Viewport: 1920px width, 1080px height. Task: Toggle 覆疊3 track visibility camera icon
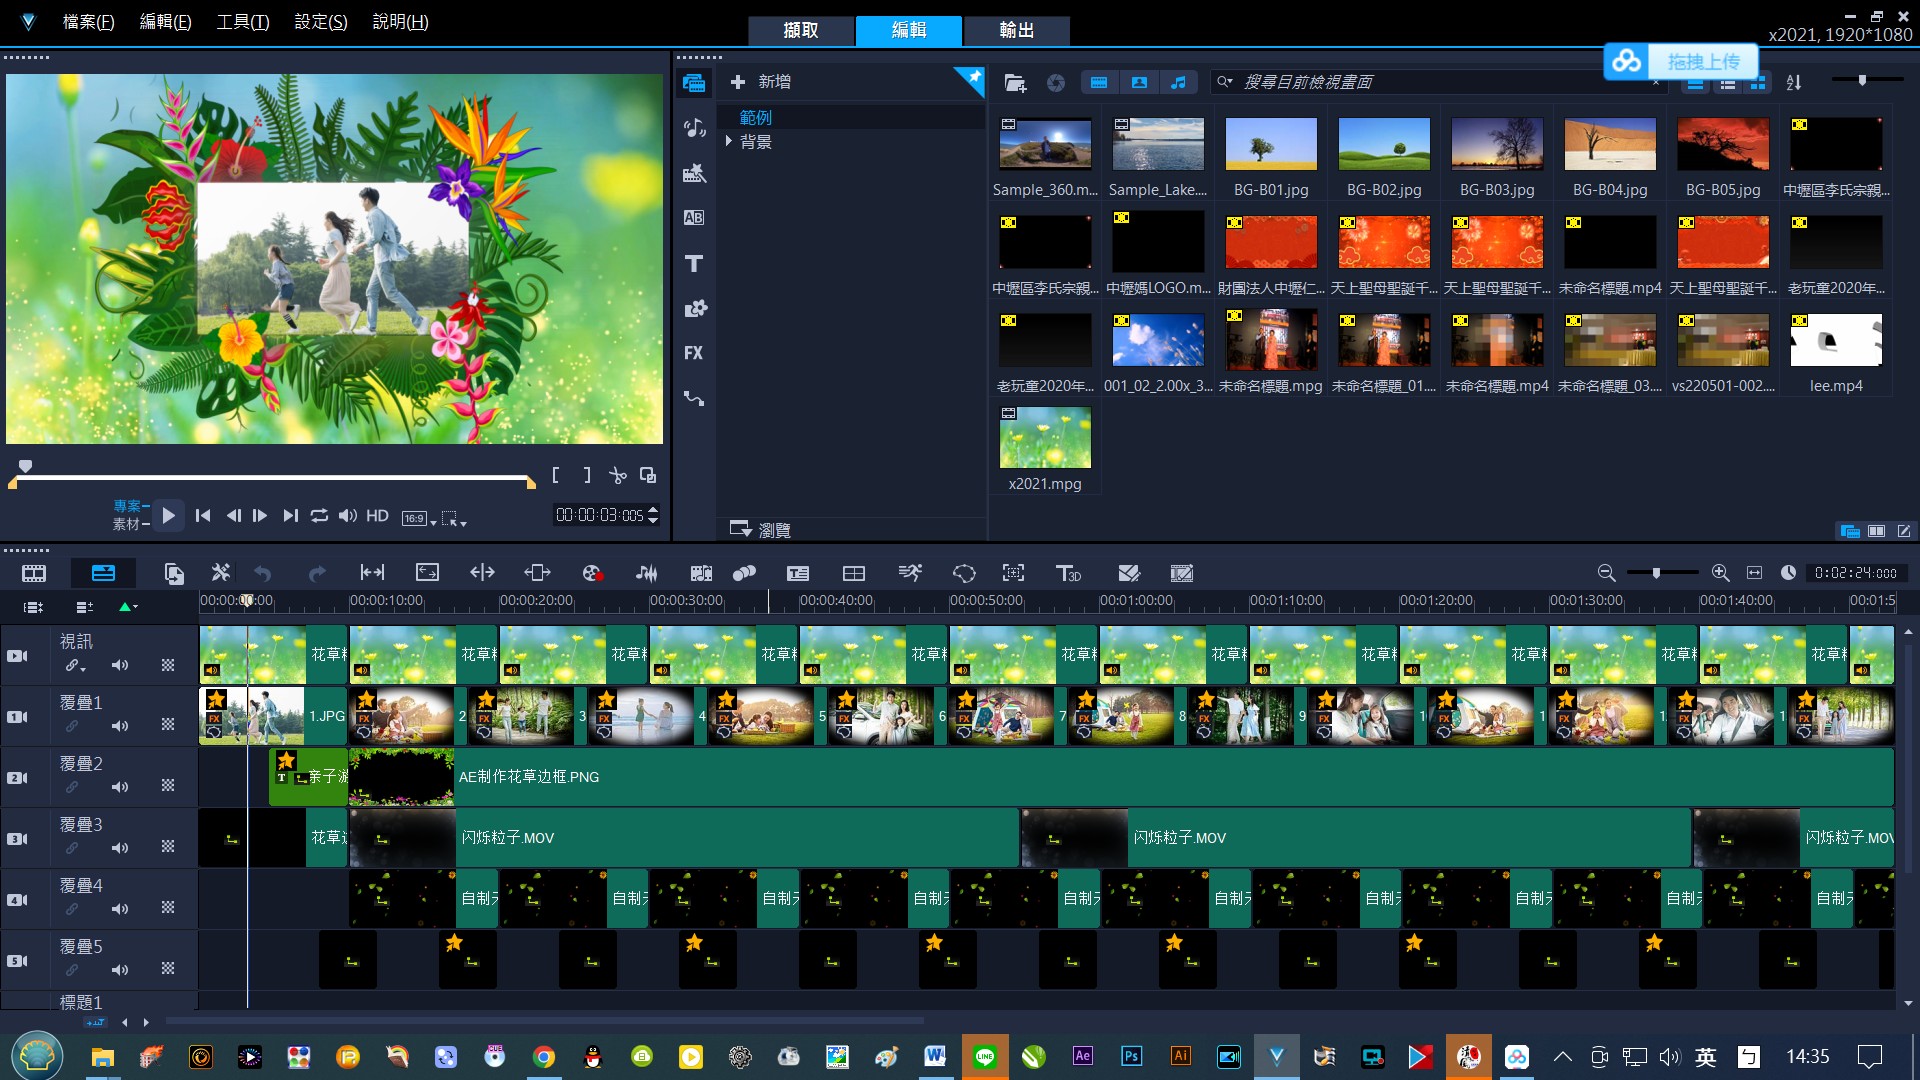[x=18, y=839]
